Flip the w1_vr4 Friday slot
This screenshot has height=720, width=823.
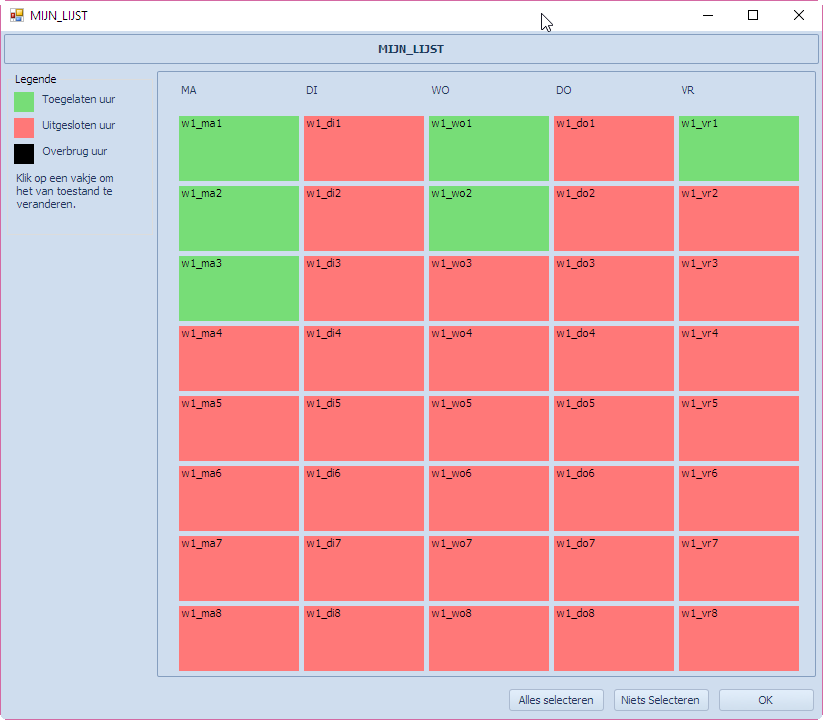click(739, 358)
